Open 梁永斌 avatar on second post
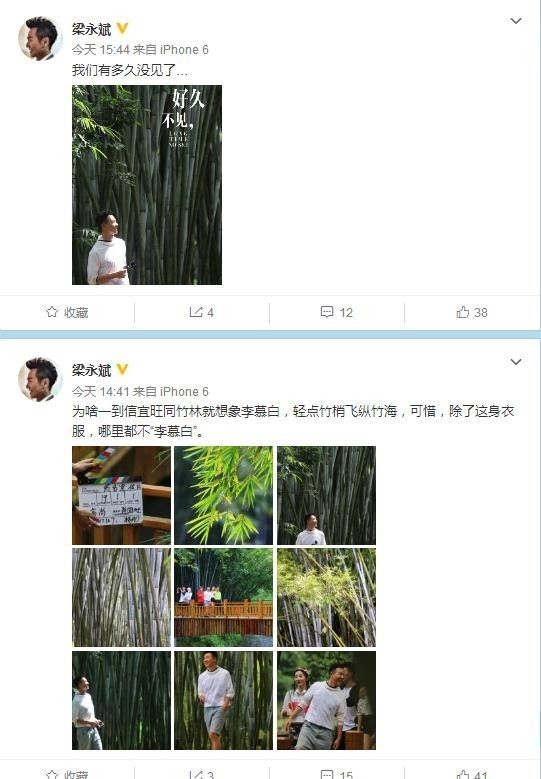This screenshot has height=779, width=541. click(x=40, y=380)
